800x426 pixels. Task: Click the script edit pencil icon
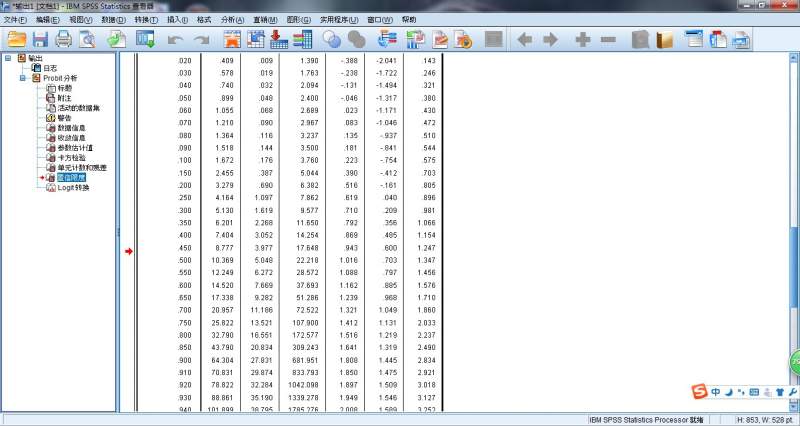(x=440, y=39)
